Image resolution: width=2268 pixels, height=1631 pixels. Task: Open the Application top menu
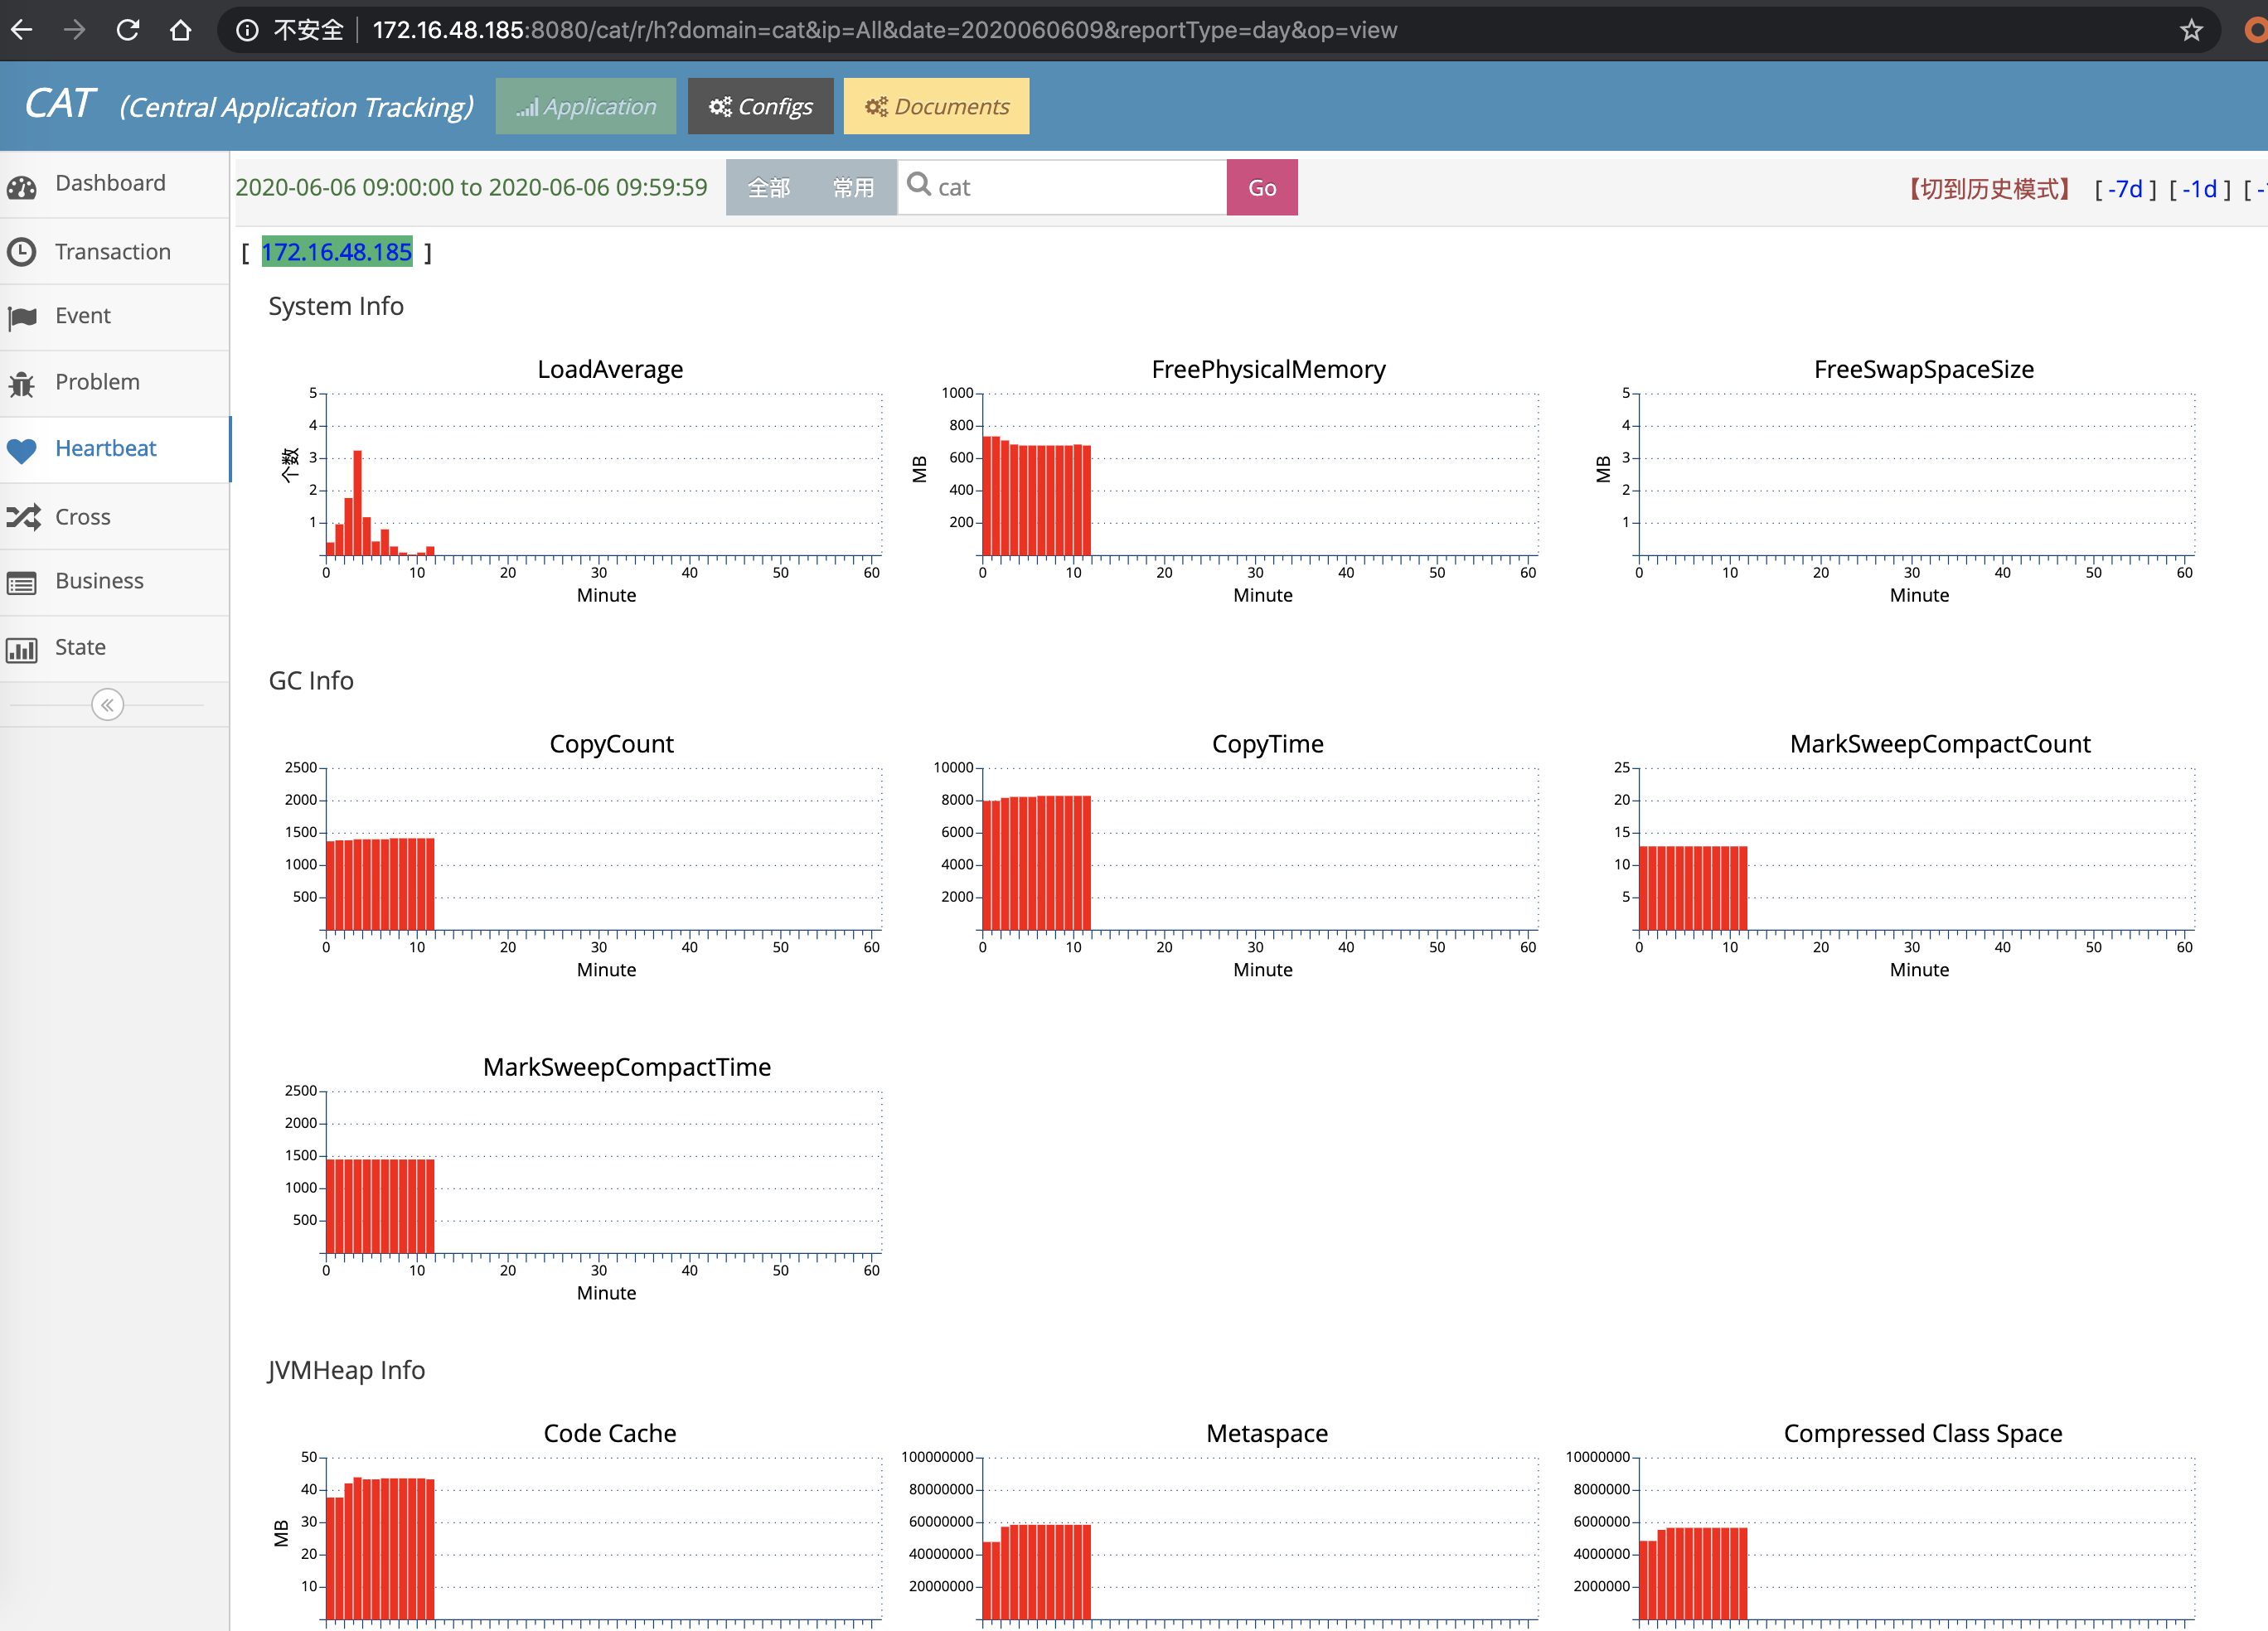pyautogui.click(x=586, y=106)
